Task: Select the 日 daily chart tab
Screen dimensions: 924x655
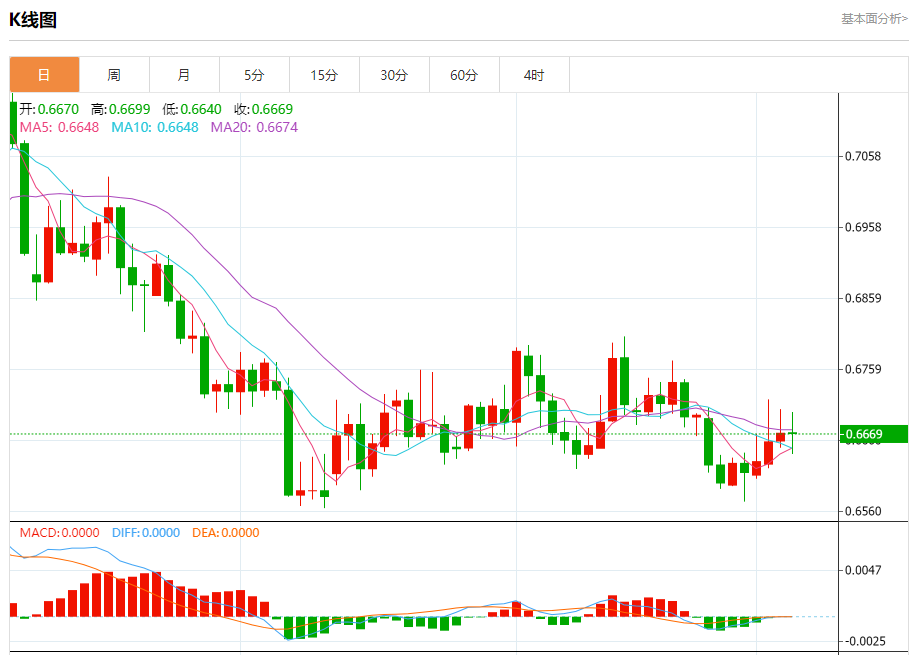Action: (44, 75)
